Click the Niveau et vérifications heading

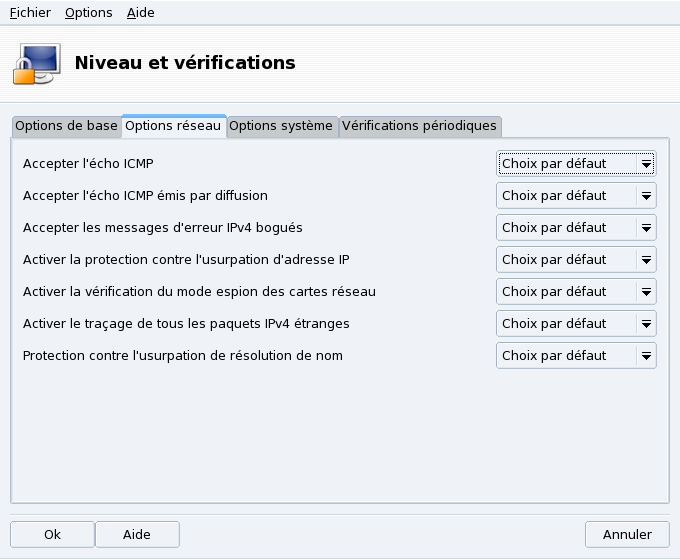point(185,62)
